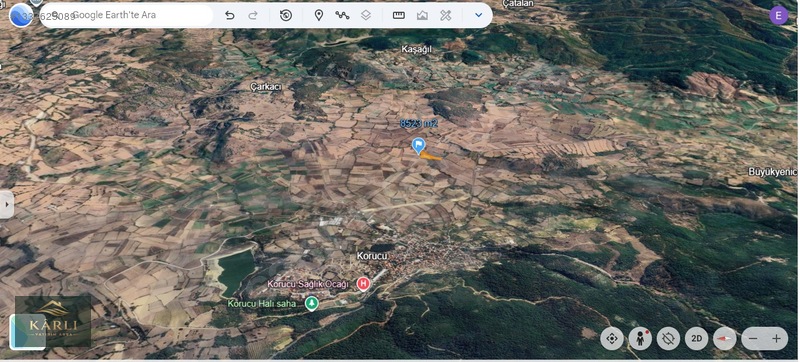The width and height of the screenshot is (800, 362).
Task: Click the blue flag placemark
Action: tap(418, 146)
